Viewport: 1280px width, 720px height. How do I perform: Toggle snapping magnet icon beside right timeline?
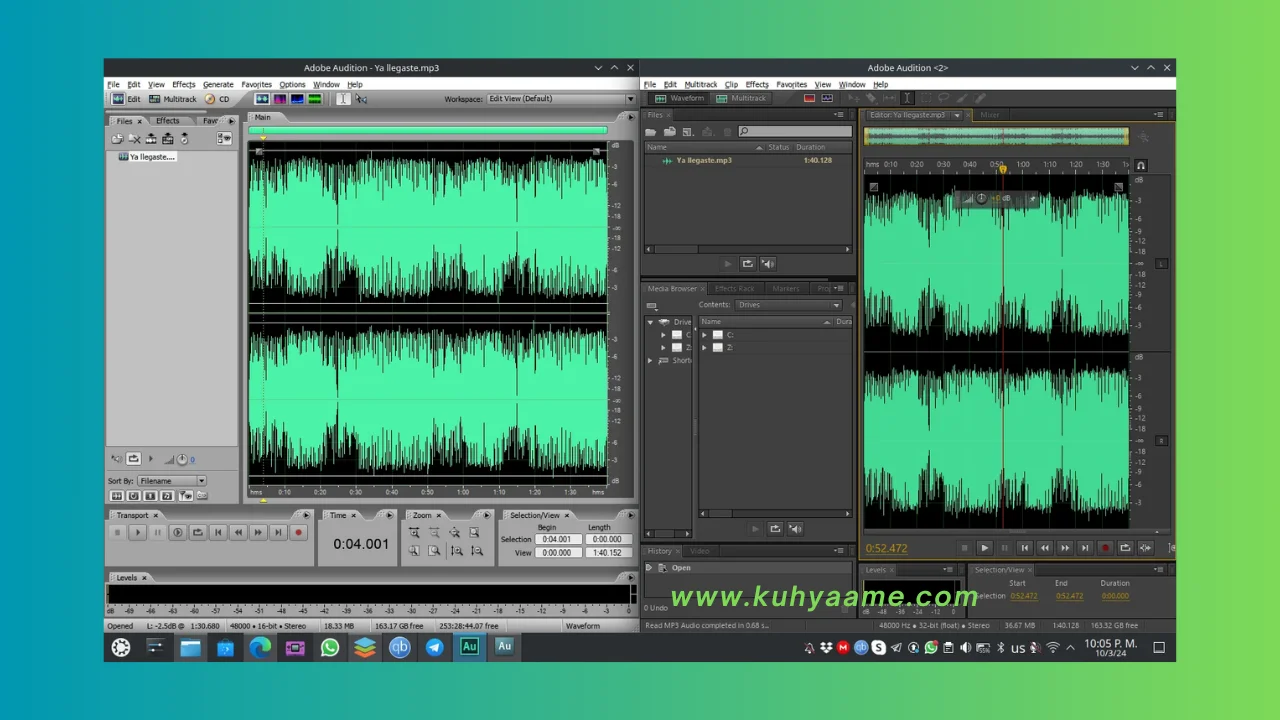click(1141, 165)
